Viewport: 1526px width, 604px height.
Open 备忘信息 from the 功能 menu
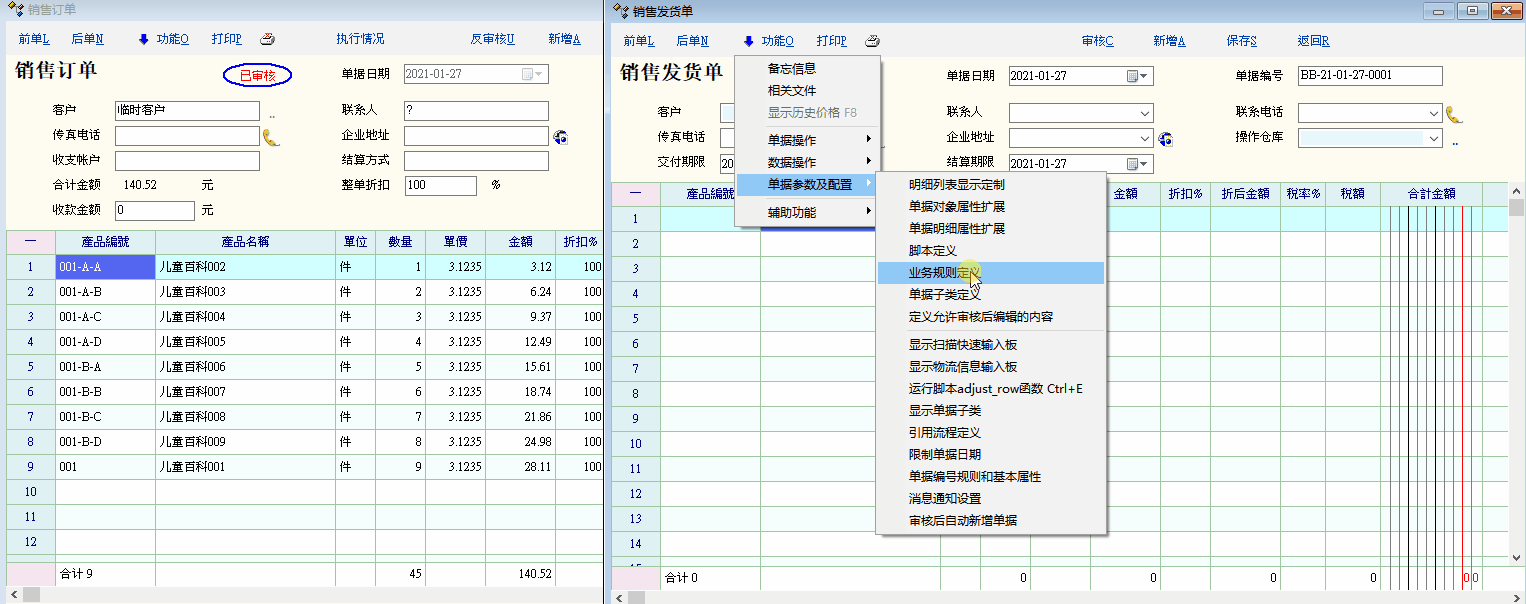(791, 69)
